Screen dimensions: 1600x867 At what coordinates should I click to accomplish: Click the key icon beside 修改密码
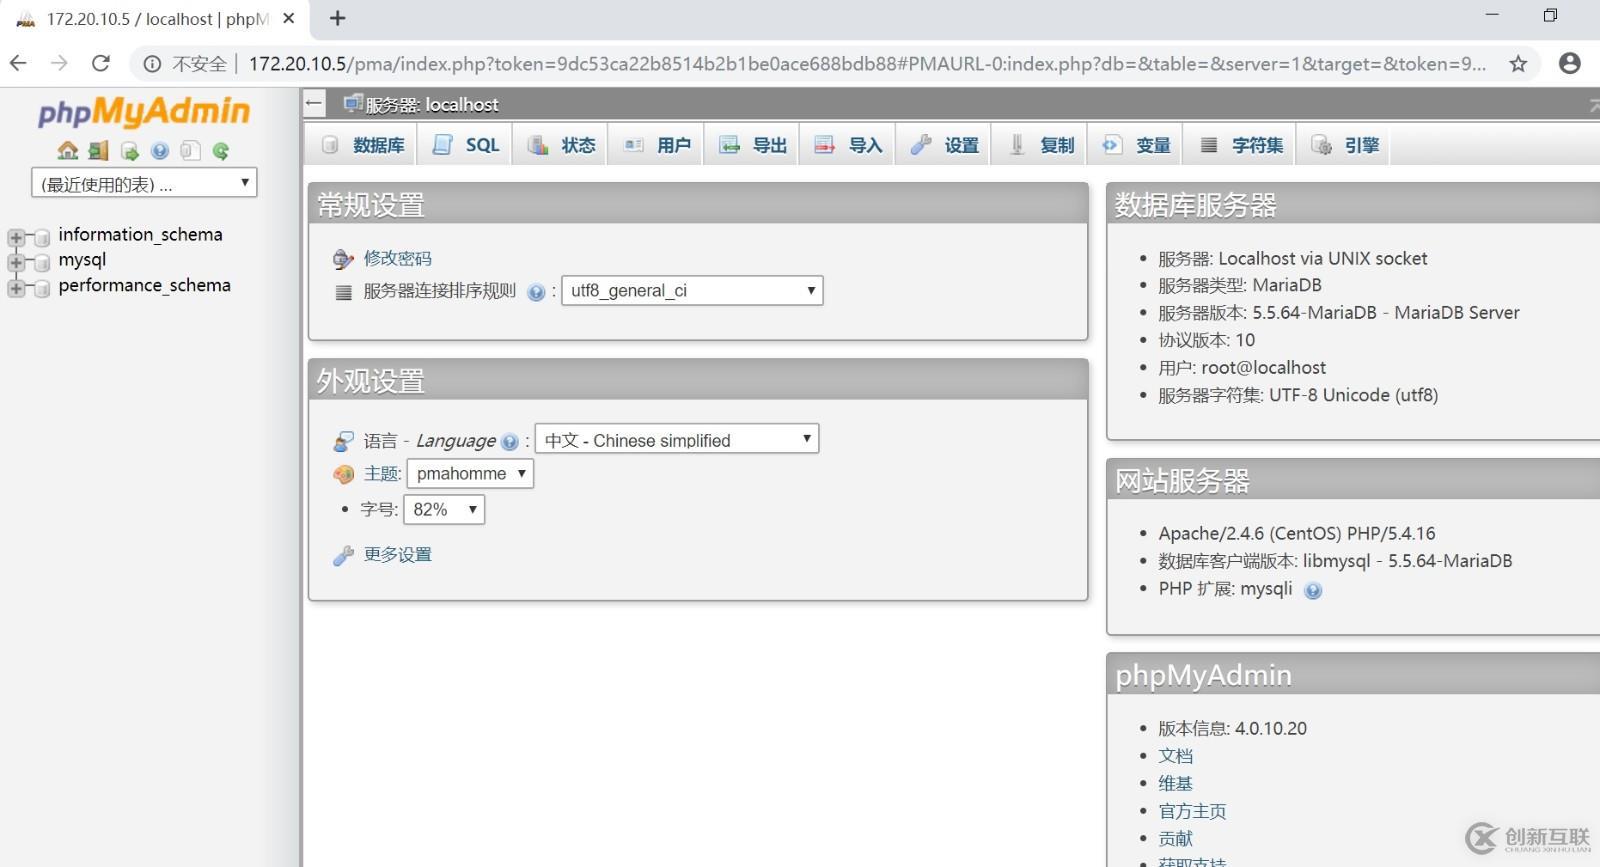pos(343,259)
